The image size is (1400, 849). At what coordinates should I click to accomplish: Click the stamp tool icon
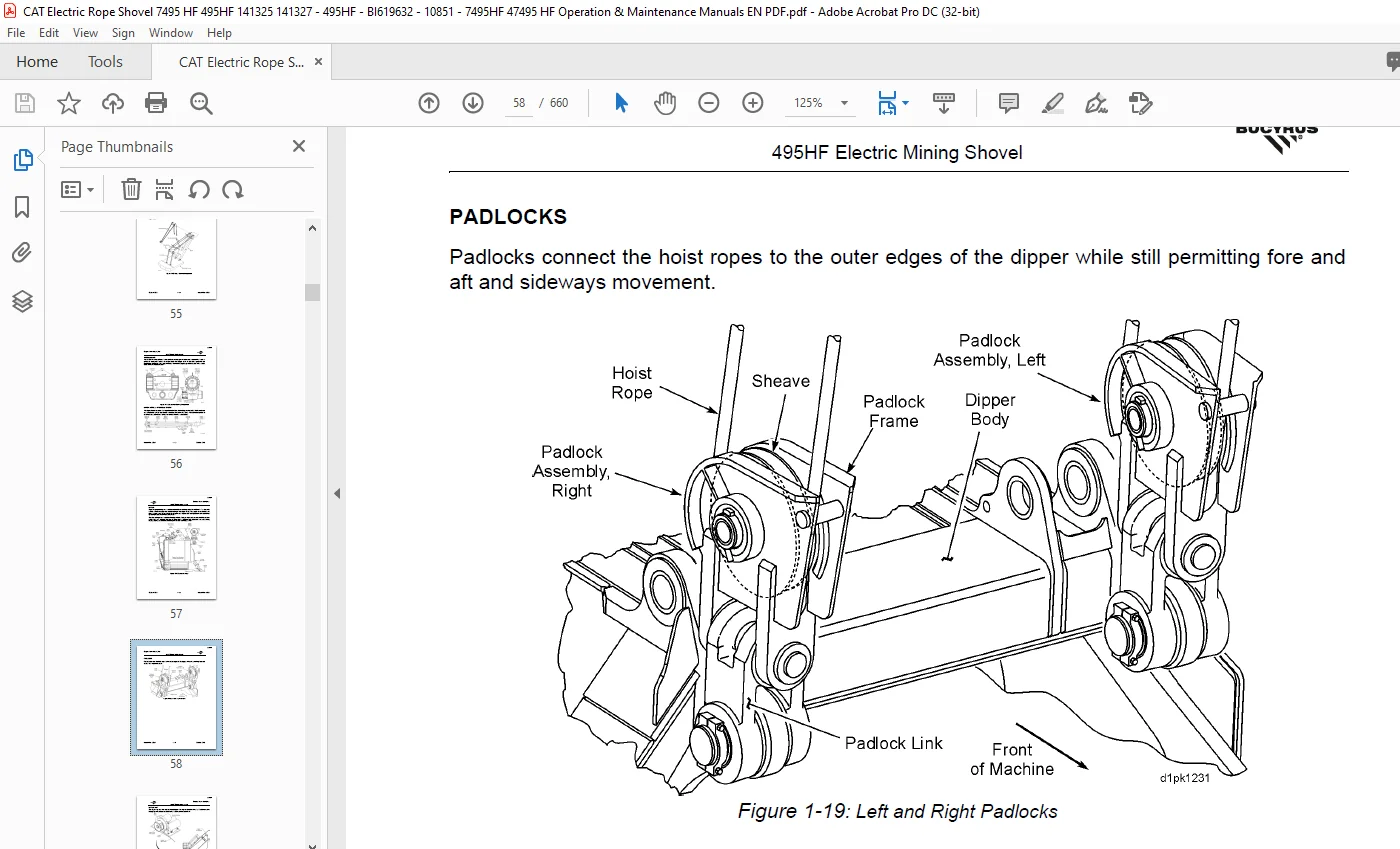1140,103
